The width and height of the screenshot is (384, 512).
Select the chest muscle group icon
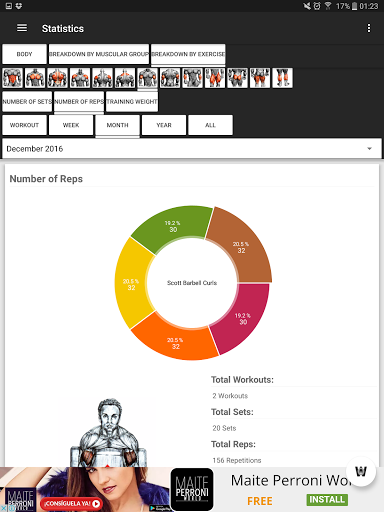(35, 78)
